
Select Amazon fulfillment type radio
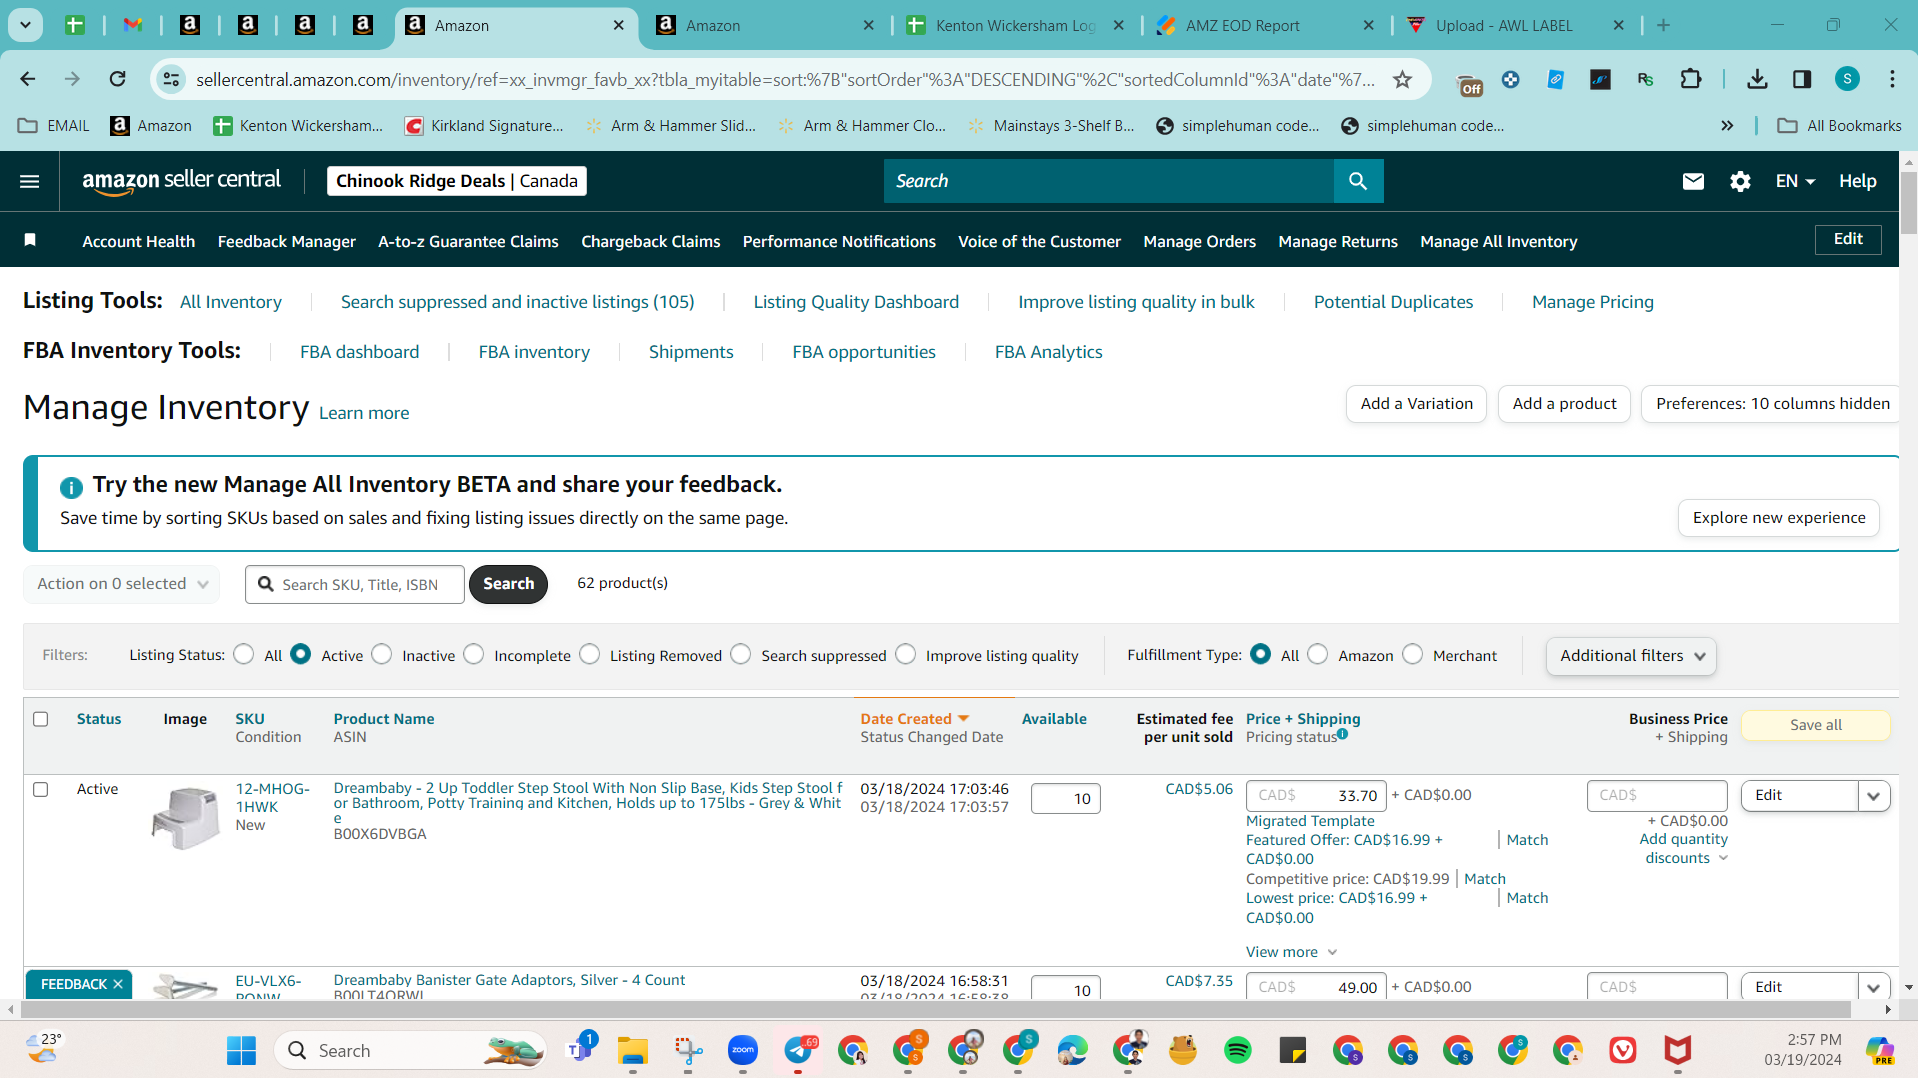click(1318, 654)
